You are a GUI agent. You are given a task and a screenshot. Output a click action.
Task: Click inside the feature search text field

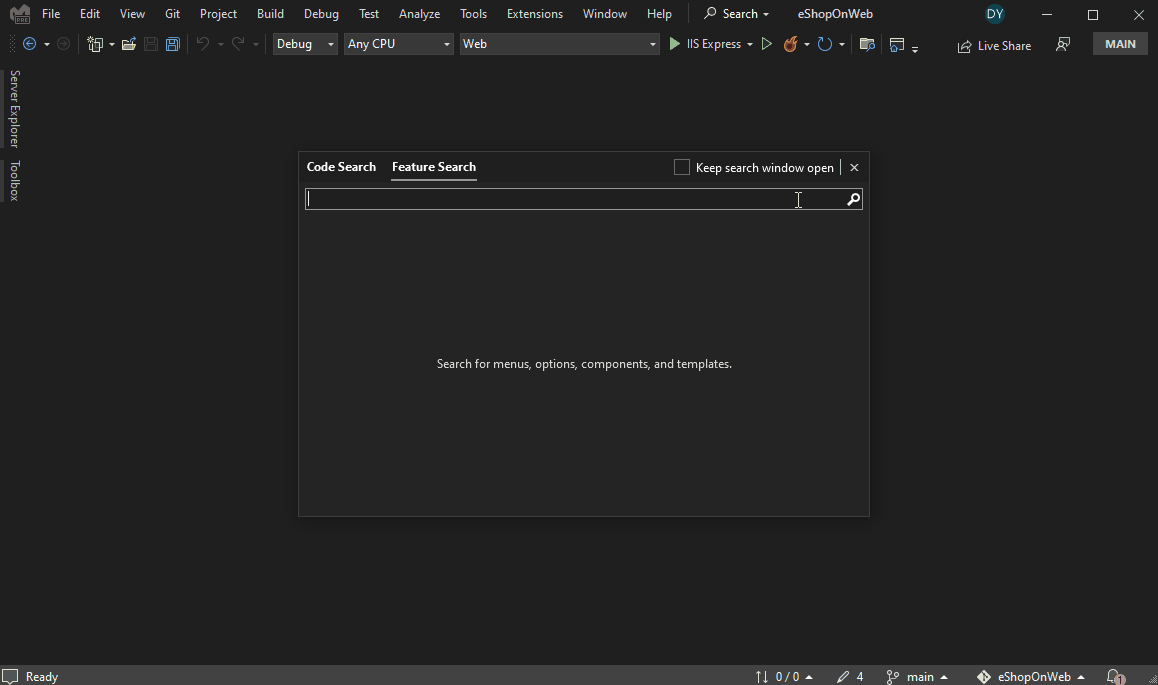click(x=570, y=199)
